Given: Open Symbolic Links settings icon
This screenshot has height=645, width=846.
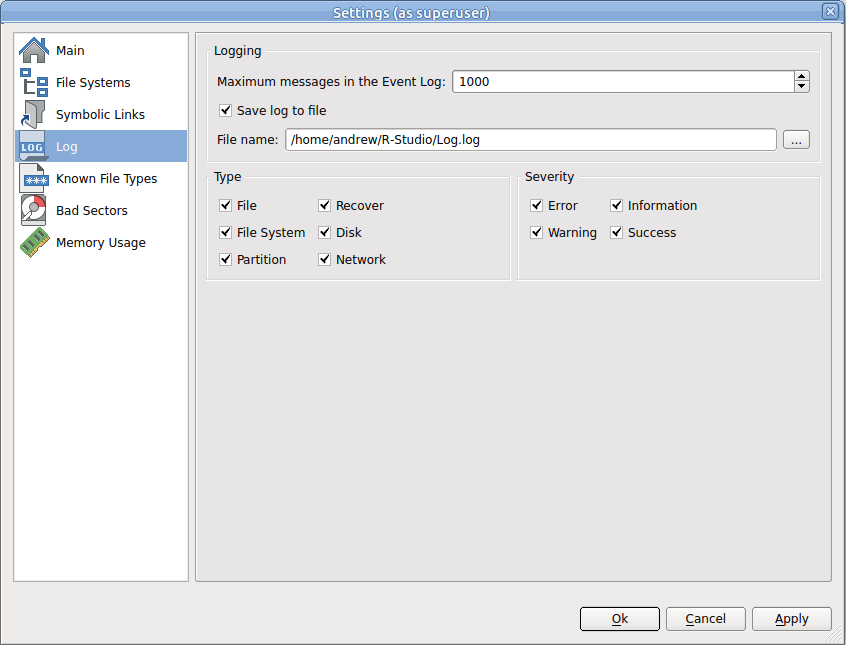Looking at the screenshot, I should (x=33, y=115).
